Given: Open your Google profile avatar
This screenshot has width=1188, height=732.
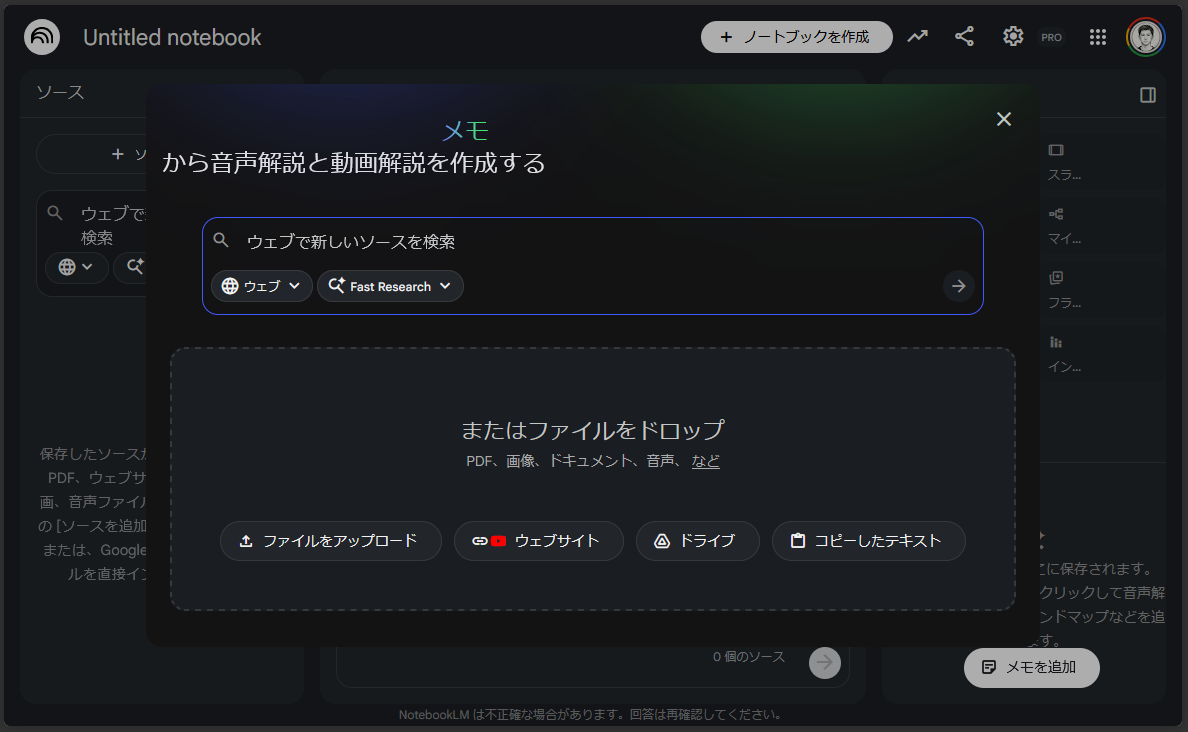Looking at the screenshot, I should coord(1145,36).
